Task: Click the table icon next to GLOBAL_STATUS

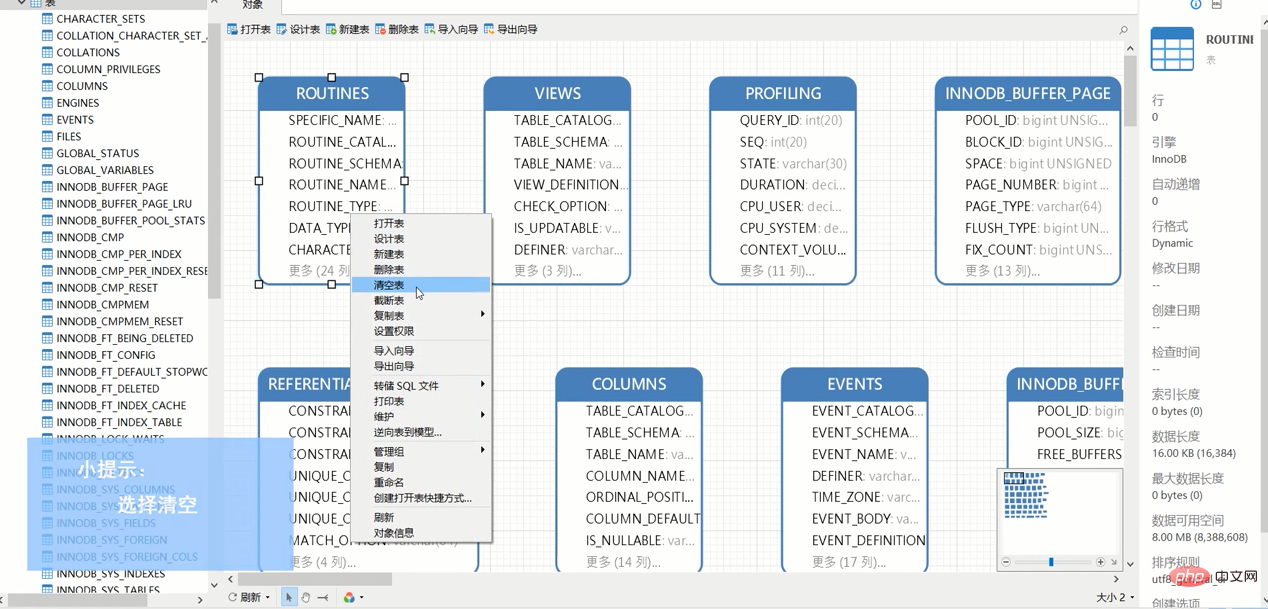Action: tap(47, 153)
